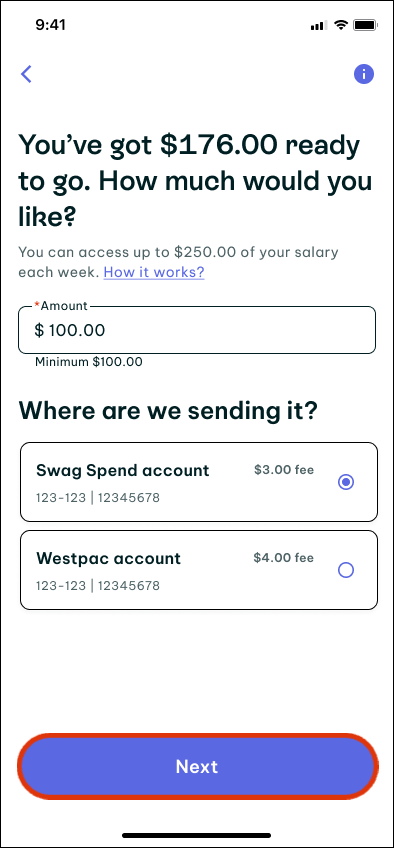Choose the Westpac account card
Image resolution: width=394 pixels, height=848 pixels.
(x=198, y=570)
